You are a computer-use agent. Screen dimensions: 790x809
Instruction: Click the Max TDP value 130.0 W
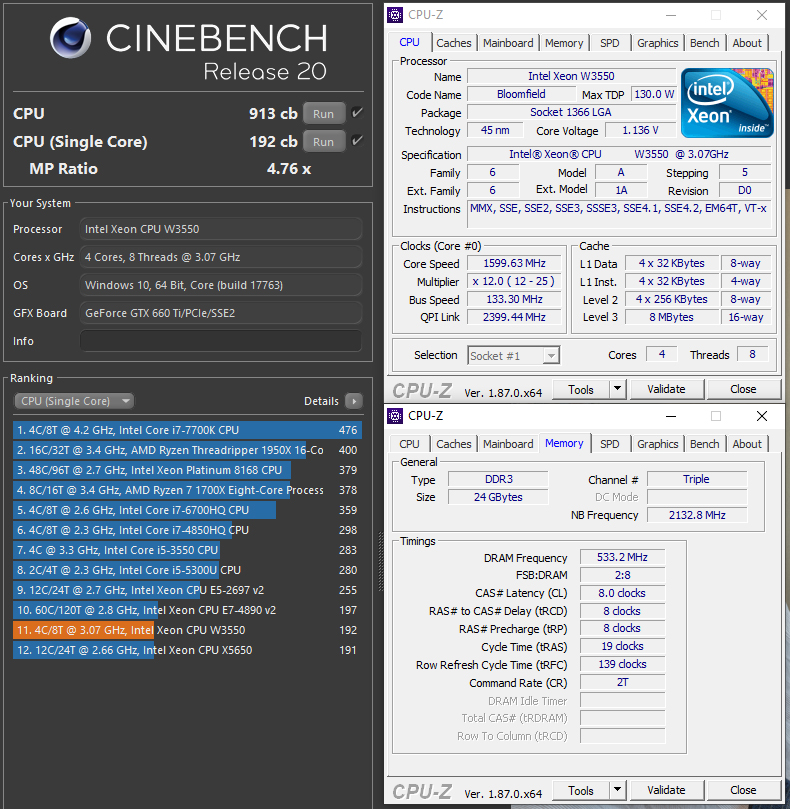click(654, 94)
